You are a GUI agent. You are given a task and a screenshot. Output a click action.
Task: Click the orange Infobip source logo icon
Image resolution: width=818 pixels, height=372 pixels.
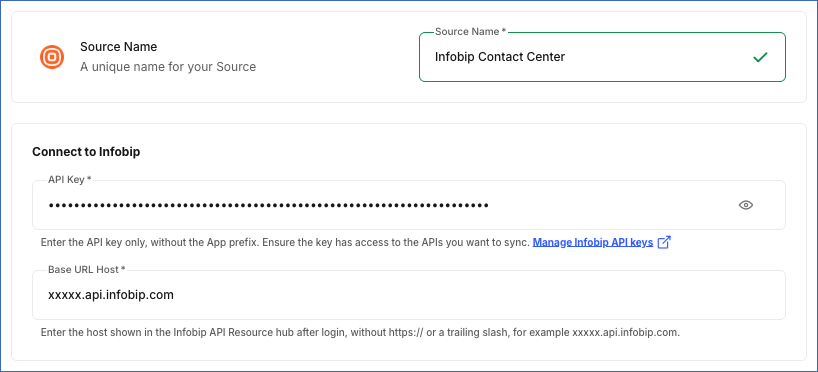(52, 57)
